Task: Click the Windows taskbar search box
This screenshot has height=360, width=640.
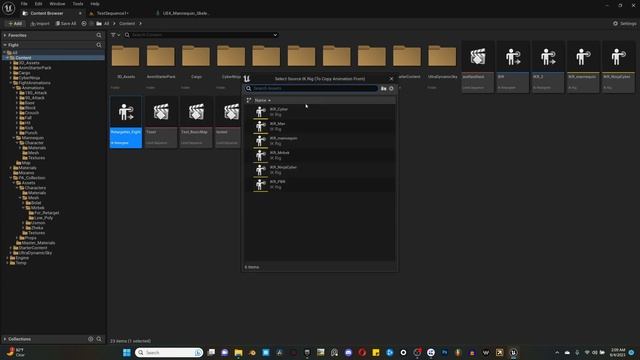Action: coord(169,352)
